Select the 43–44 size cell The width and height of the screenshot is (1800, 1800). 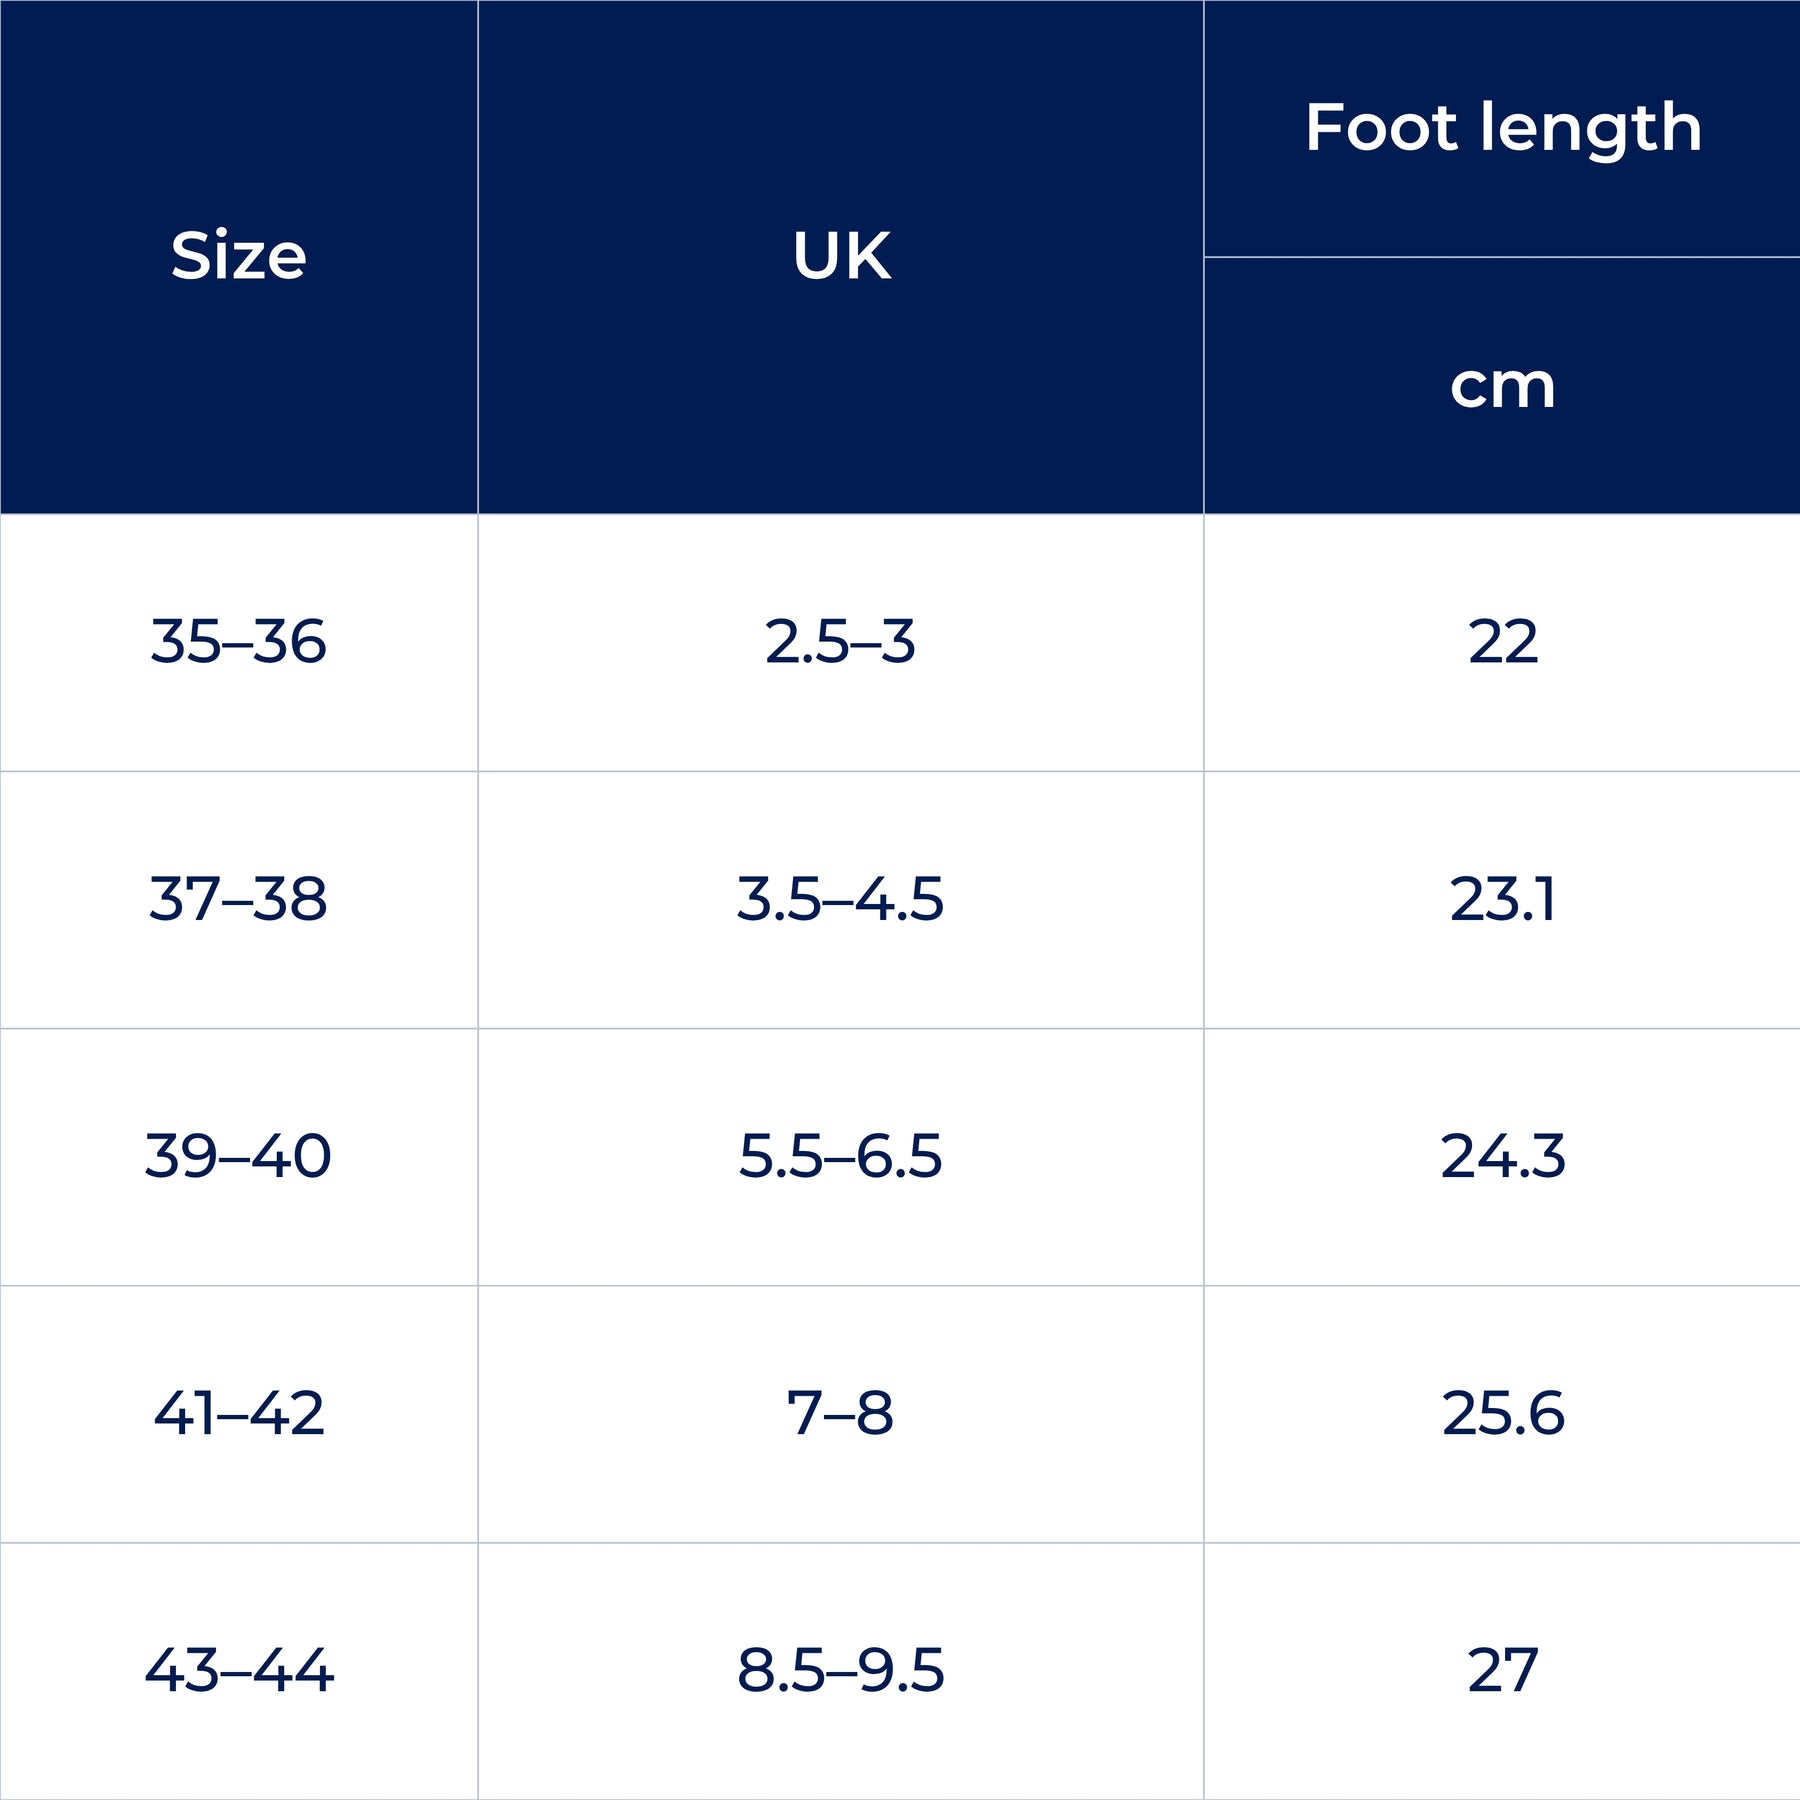point(238,1670)
